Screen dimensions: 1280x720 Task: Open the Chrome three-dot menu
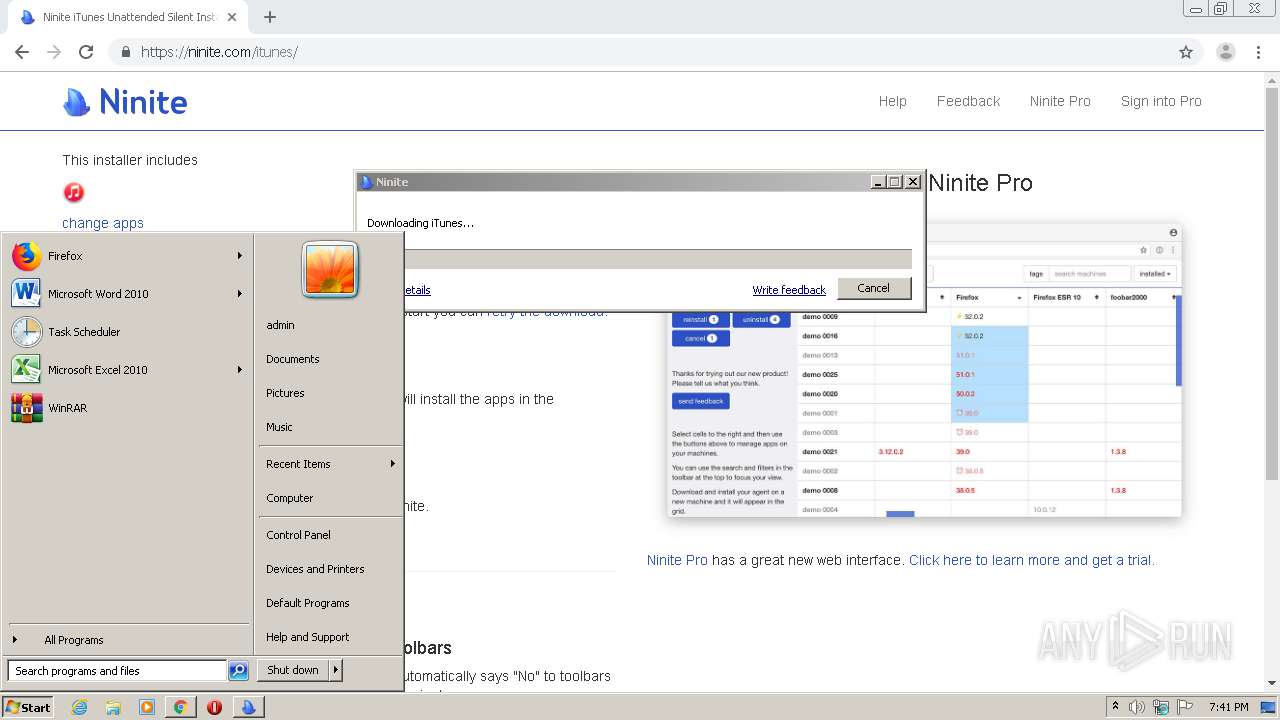1258,52
